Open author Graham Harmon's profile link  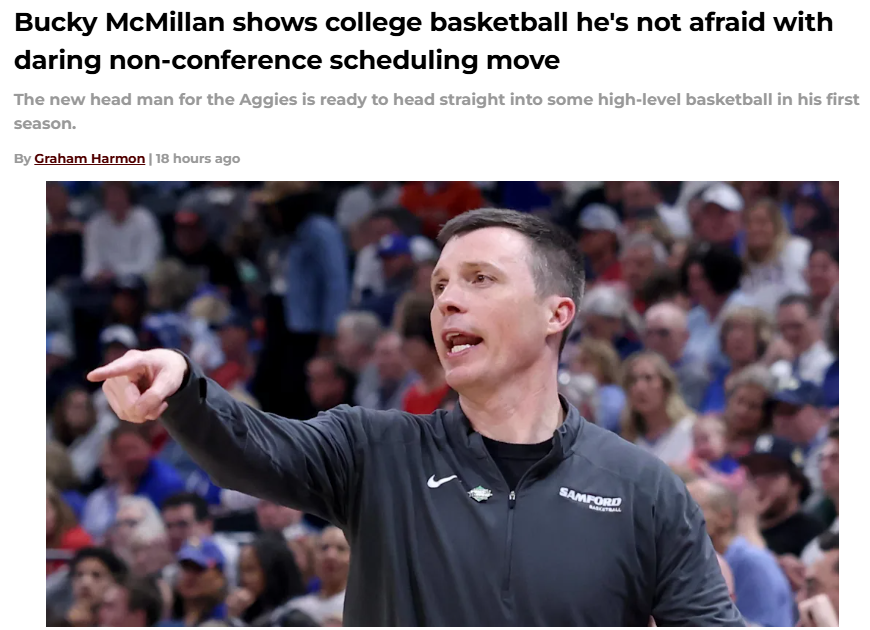tap(89, 159)
